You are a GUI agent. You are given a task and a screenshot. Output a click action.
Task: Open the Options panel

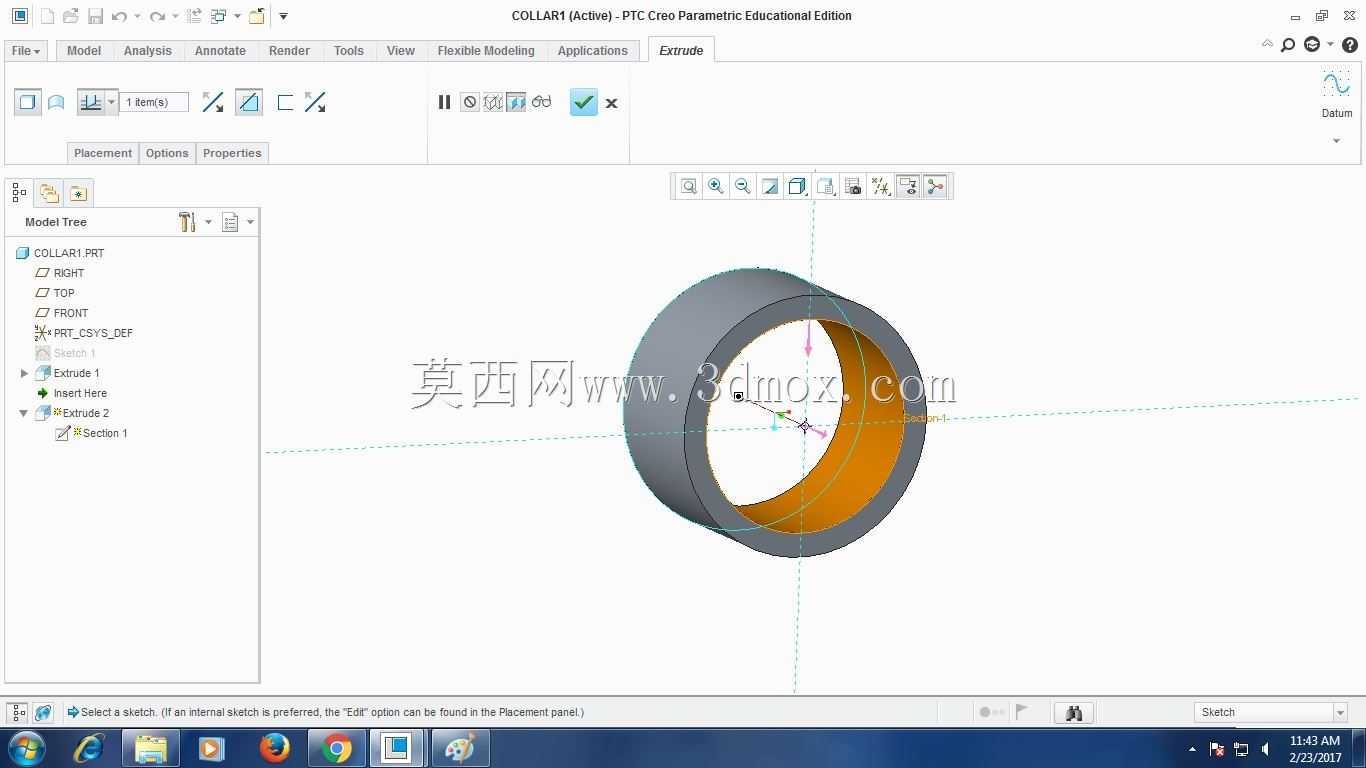(x=167, y=153)
